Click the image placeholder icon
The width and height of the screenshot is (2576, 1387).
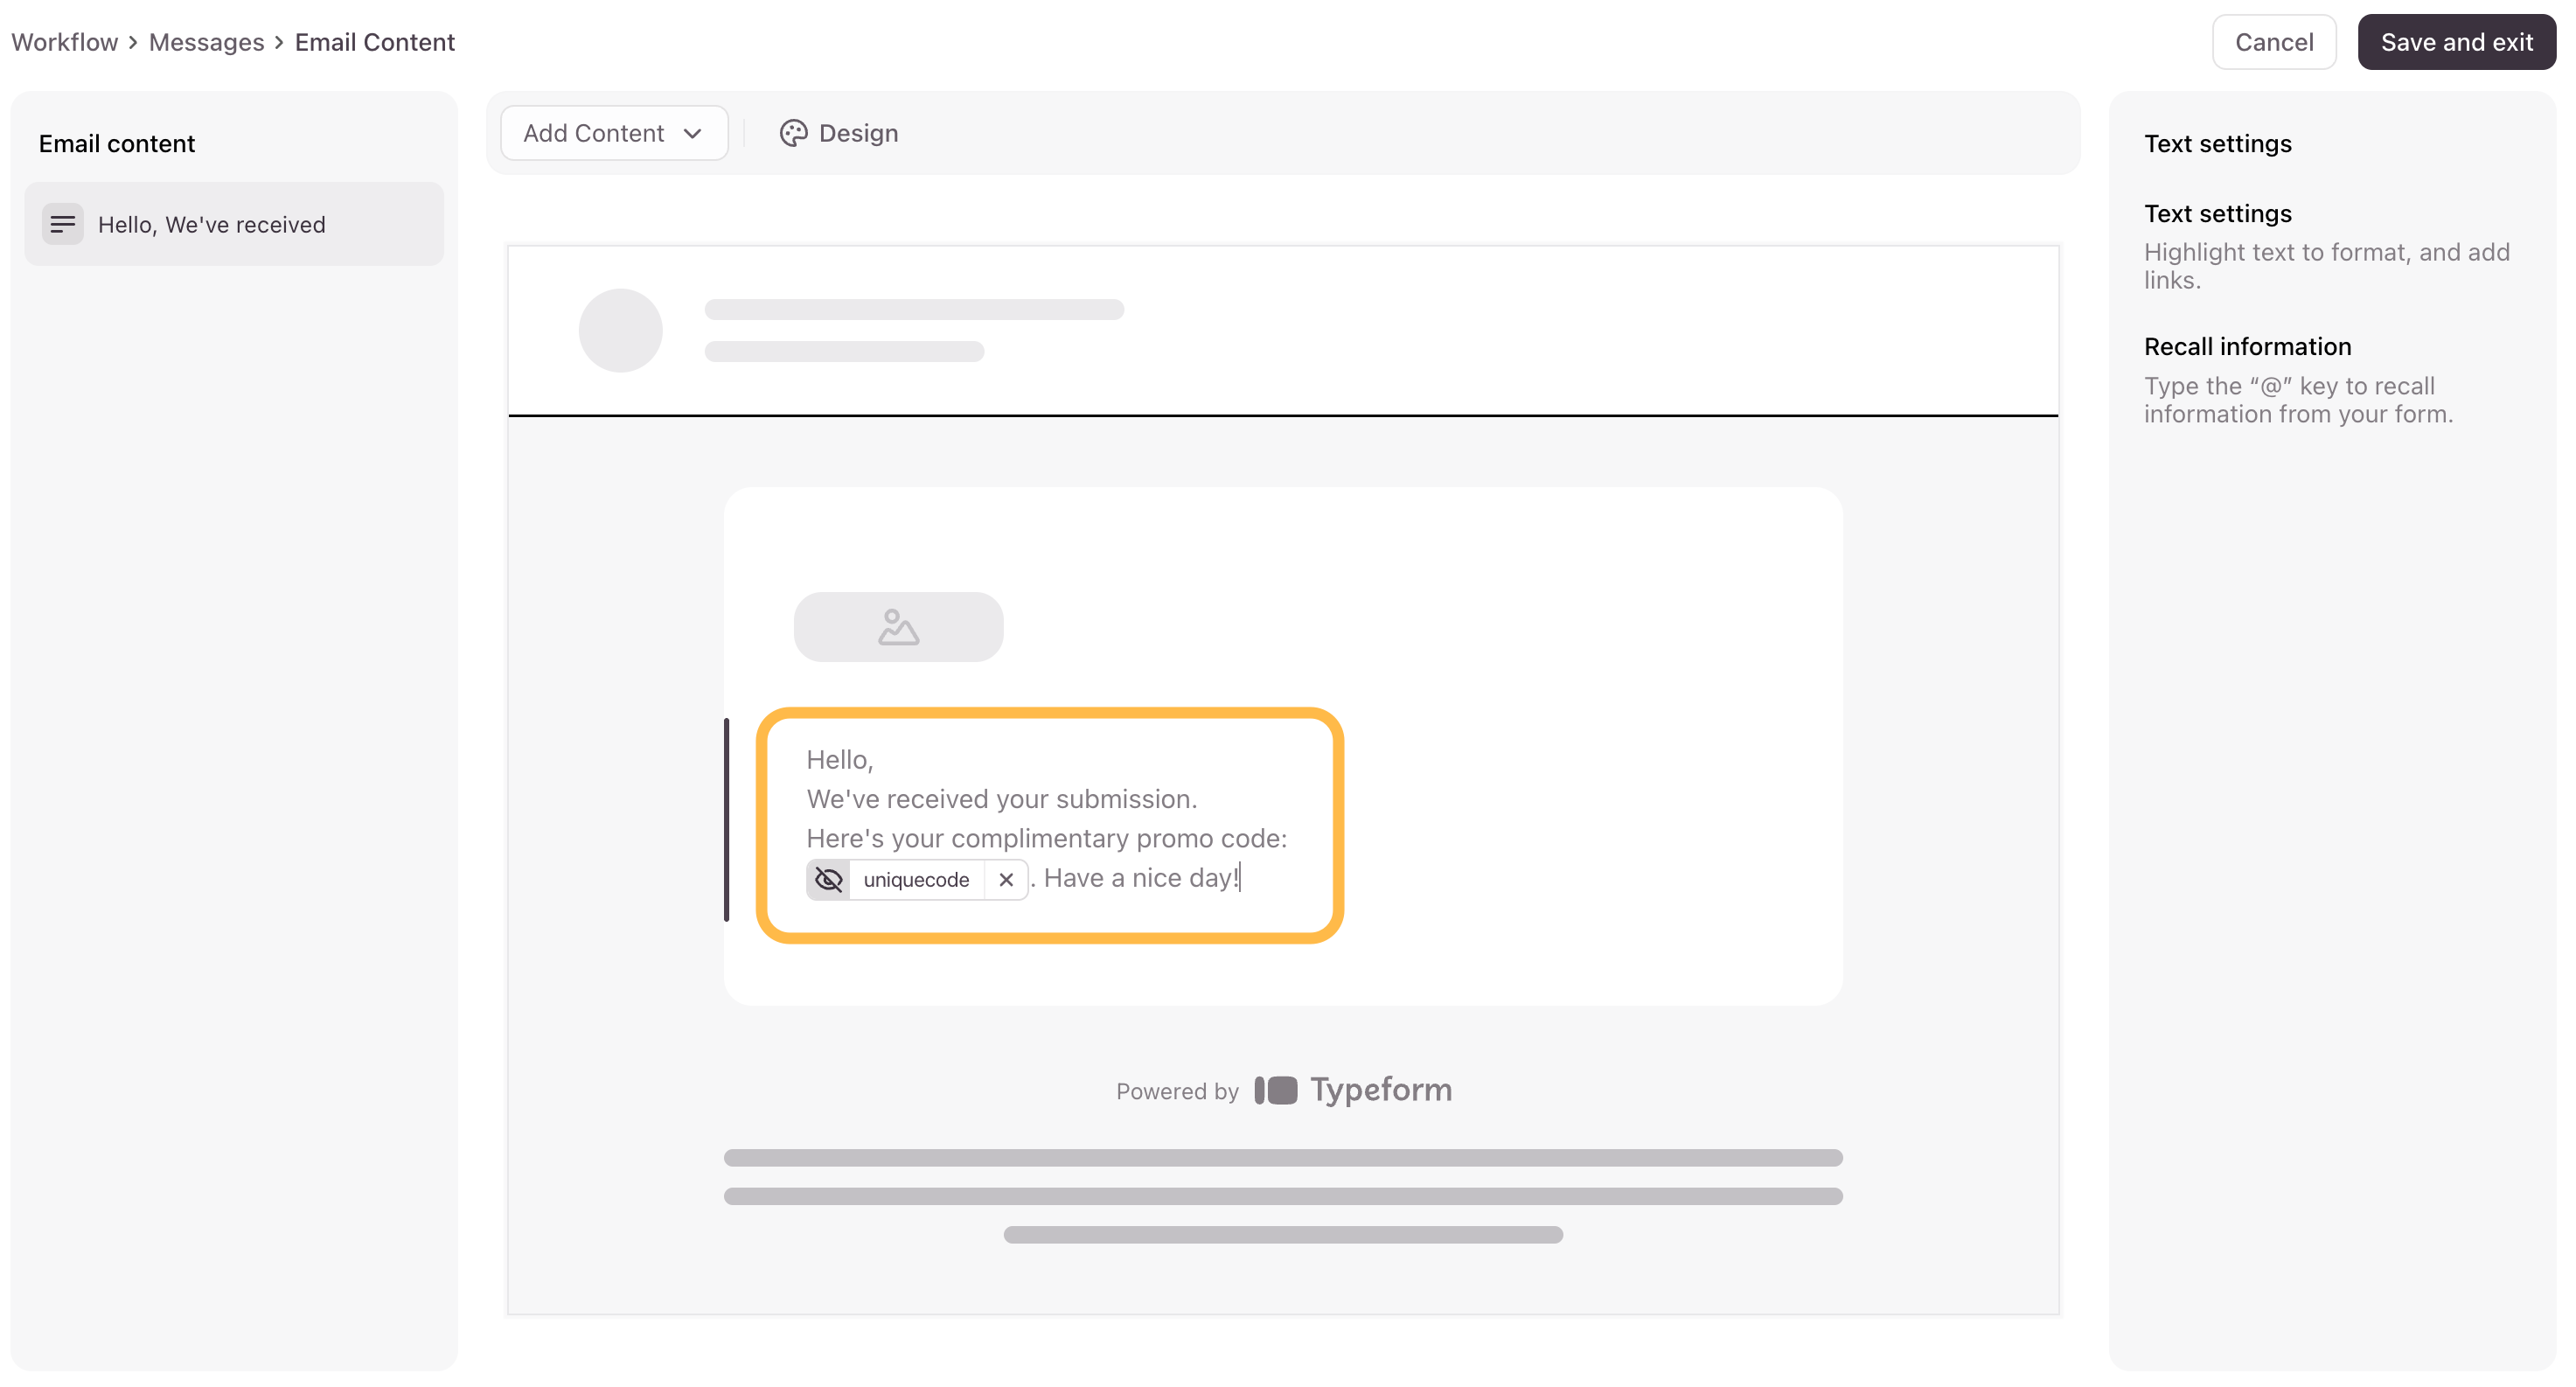pyautogui.click(x=898, y=627)
